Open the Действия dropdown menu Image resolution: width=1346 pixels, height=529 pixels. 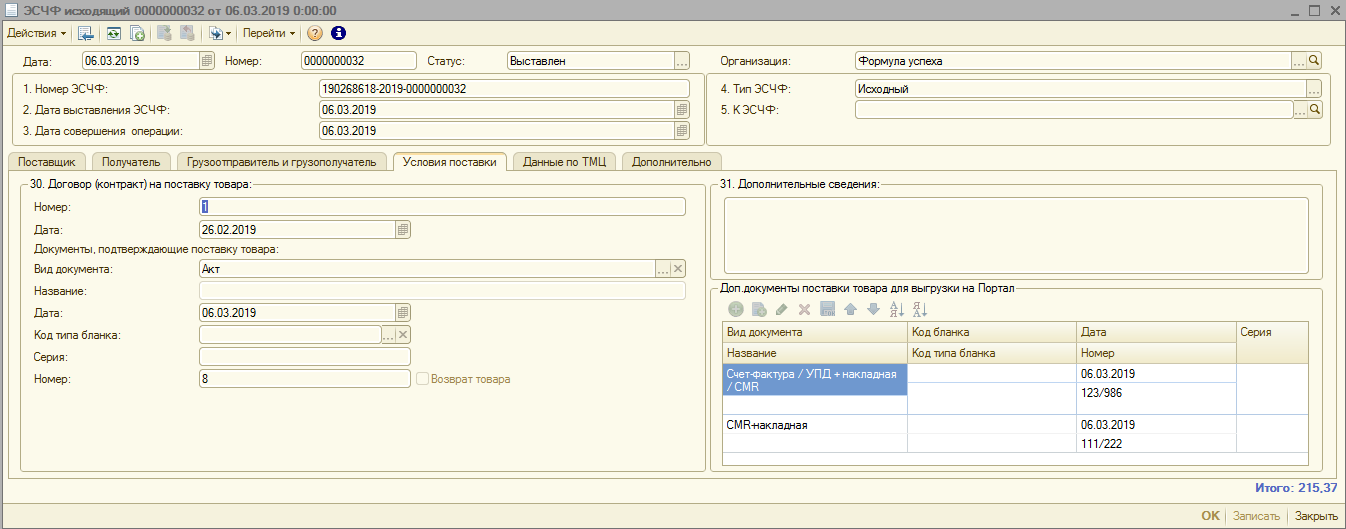(x=37, y=33)
